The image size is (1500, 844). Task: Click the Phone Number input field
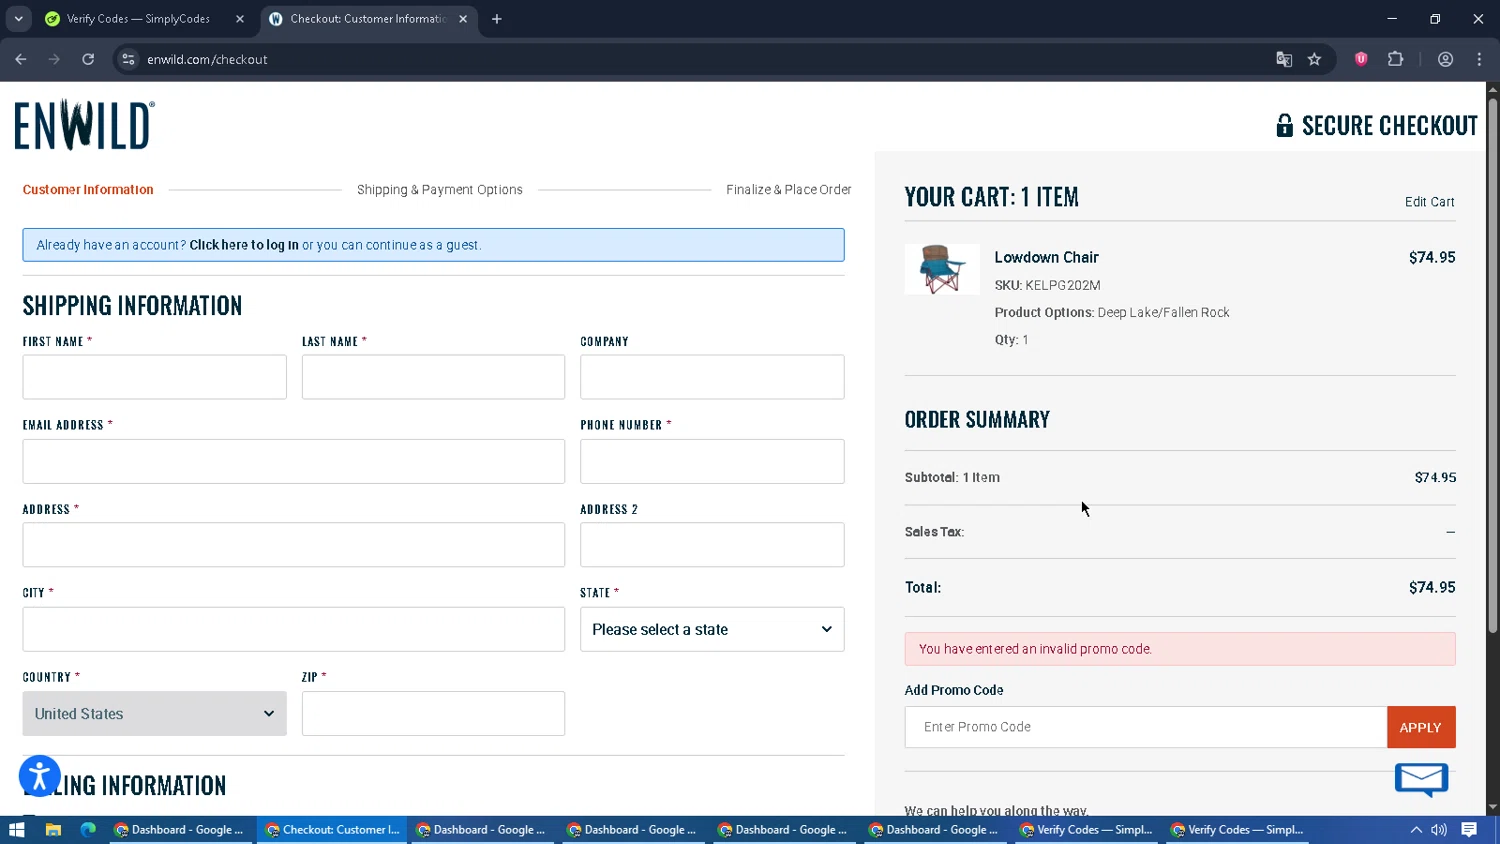[712, 461]
